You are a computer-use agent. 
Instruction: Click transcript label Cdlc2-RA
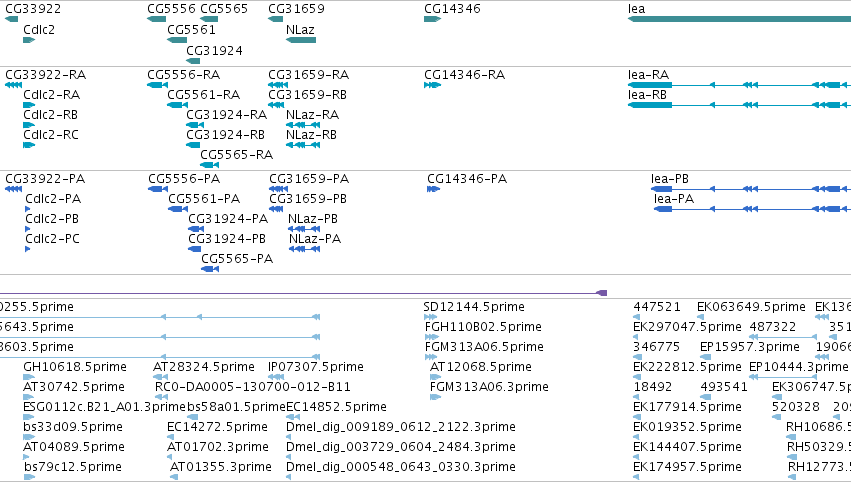click(52, 95)
